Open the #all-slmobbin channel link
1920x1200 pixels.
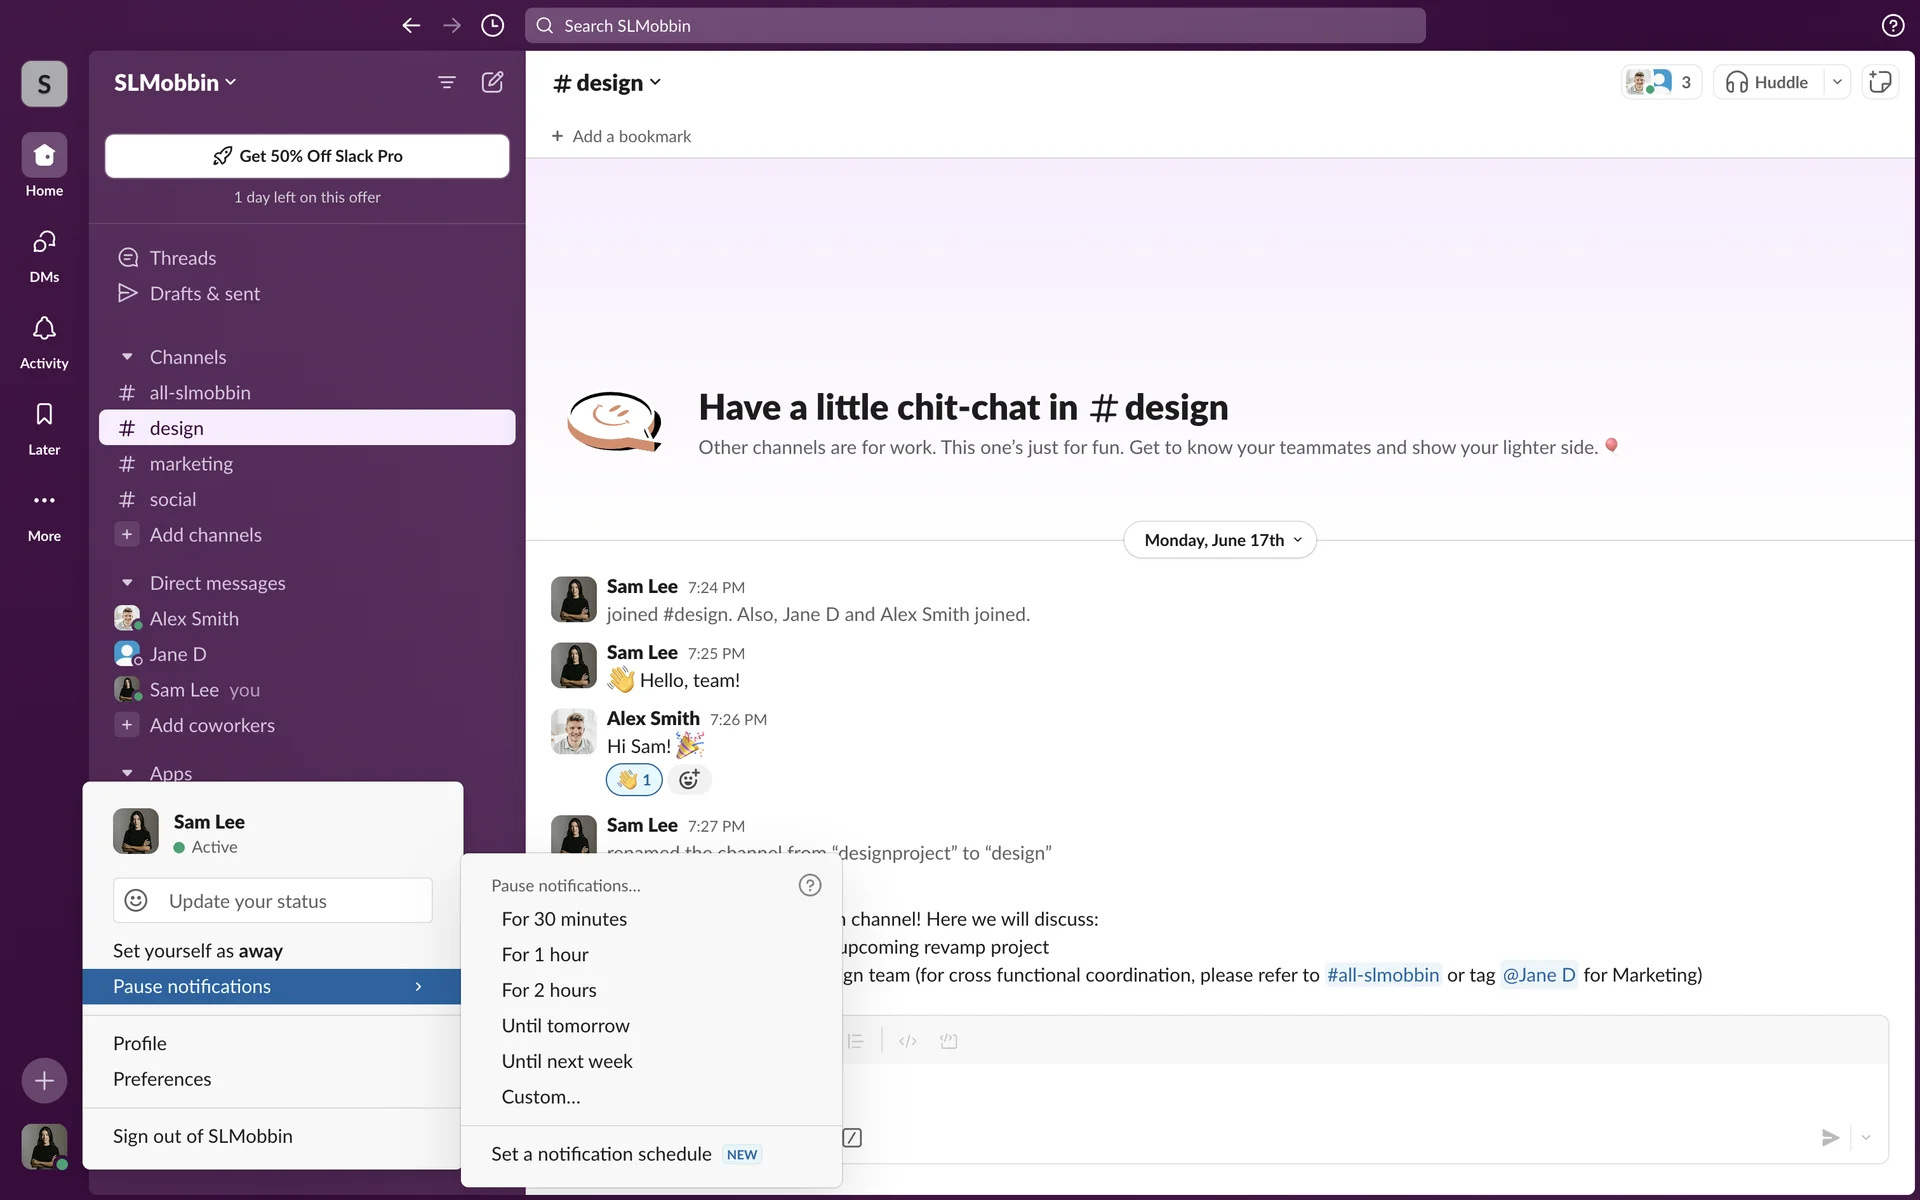(1383, 975)
